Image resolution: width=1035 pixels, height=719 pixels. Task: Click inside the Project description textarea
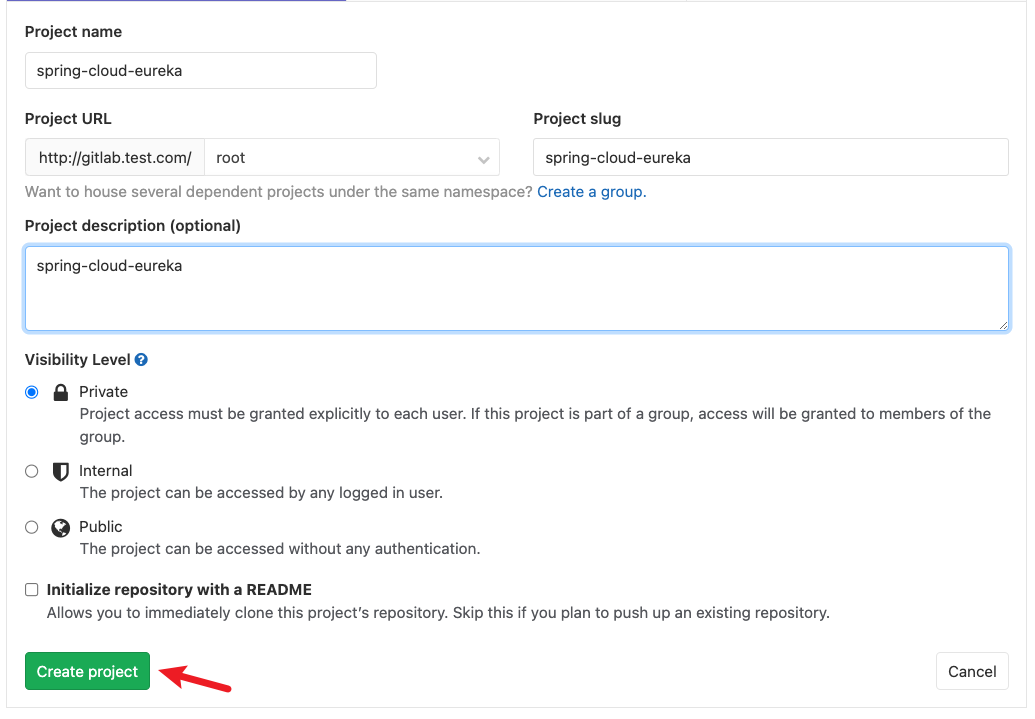(517, 289)
